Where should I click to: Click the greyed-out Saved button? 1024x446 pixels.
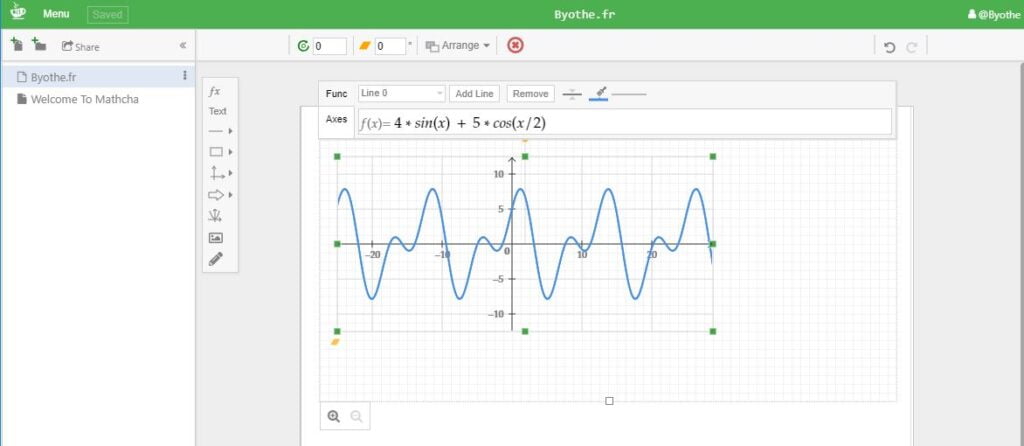pyautogui.click(x=108, y=14)
